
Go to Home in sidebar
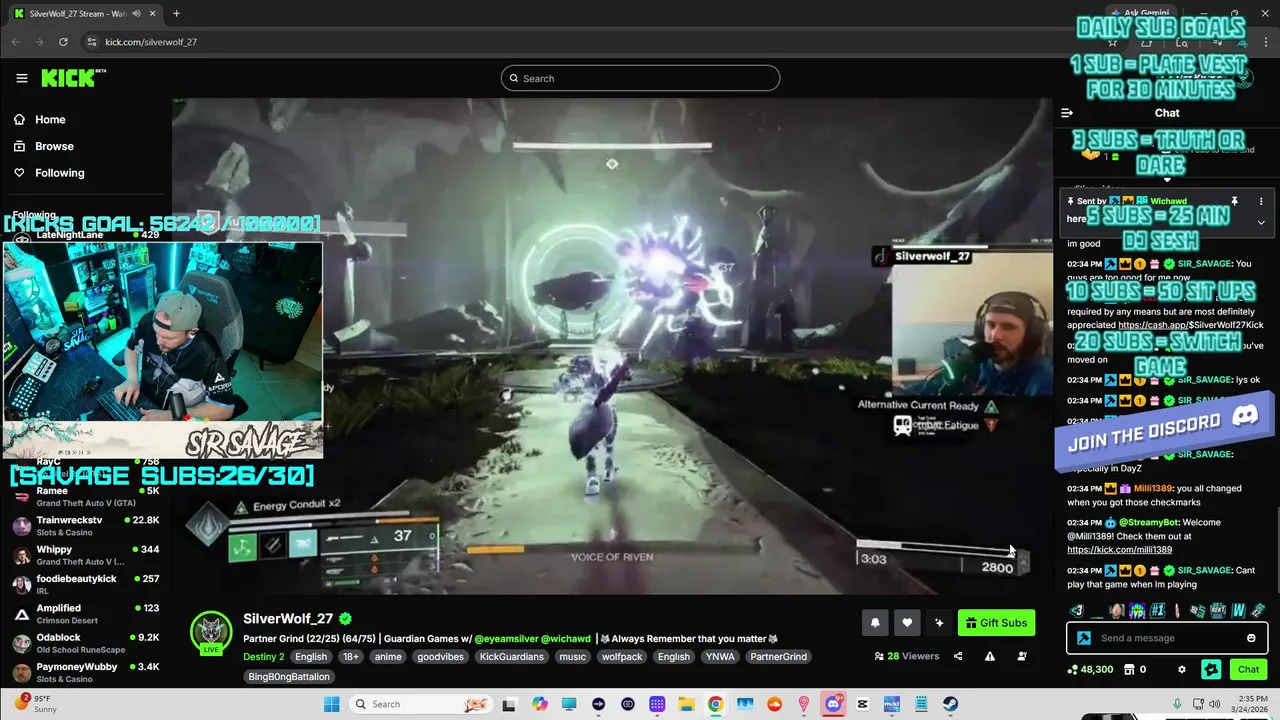click(40, 119)
